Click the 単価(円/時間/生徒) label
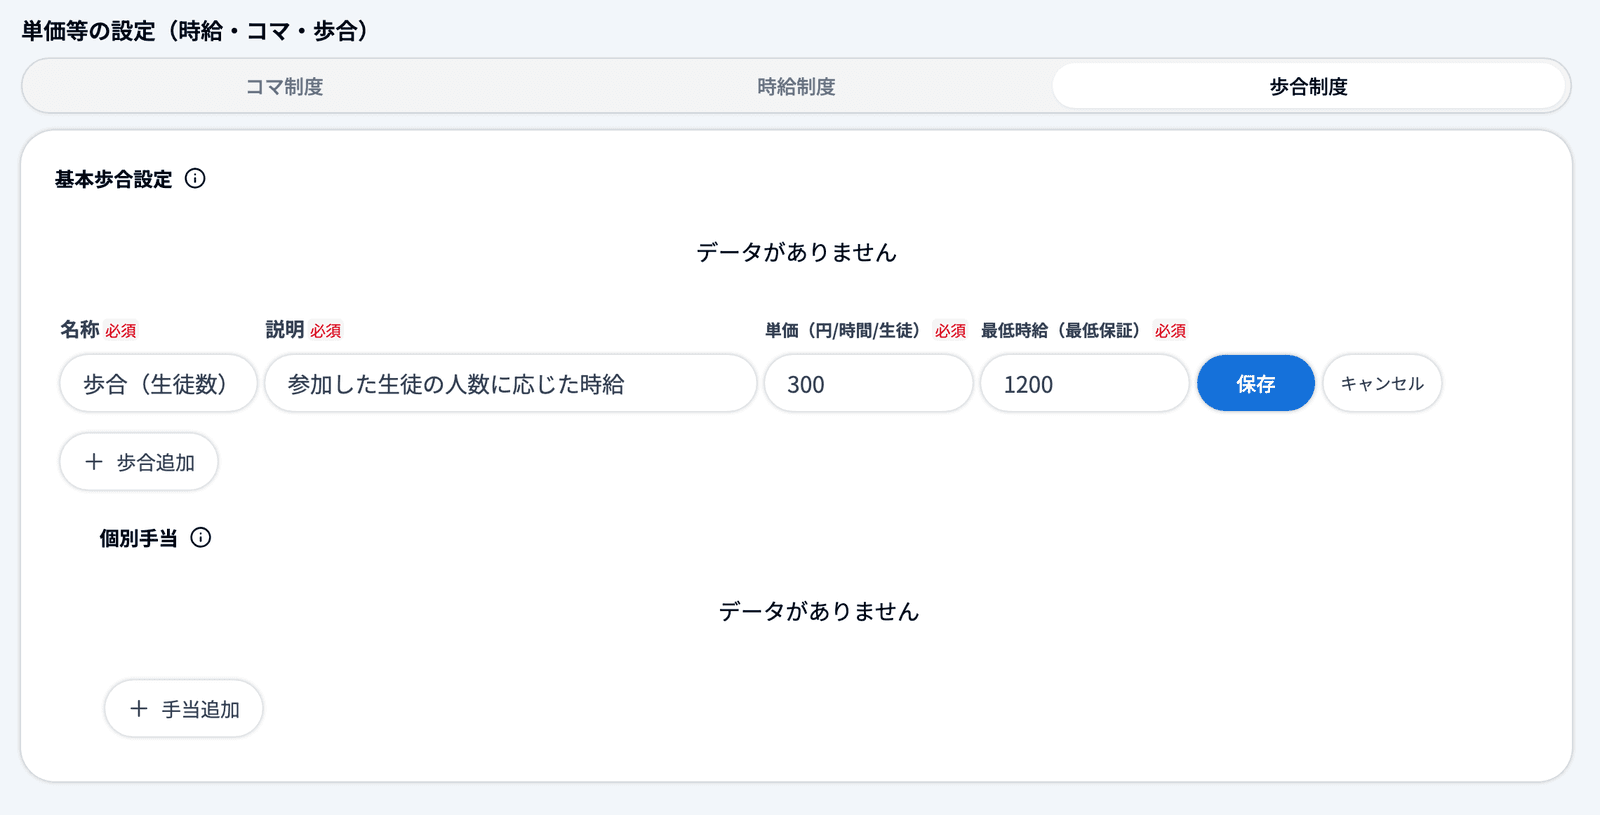1600x815 pixels. pyautogui.click(x=842, y=330)
